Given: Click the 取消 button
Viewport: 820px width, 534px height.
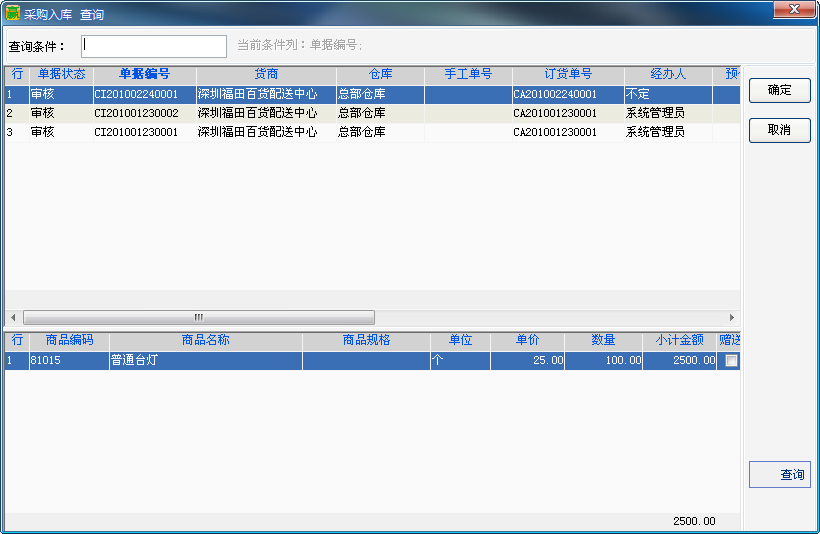Looking at the screenshot, I should point(779,130).
